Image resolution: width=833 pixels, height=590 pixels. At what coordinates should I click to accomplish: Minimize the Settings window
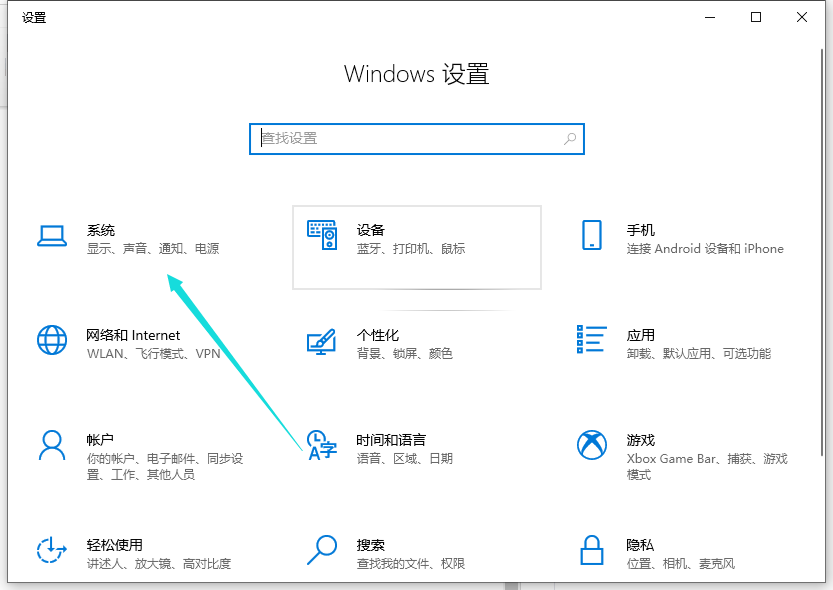coord(709,17)
